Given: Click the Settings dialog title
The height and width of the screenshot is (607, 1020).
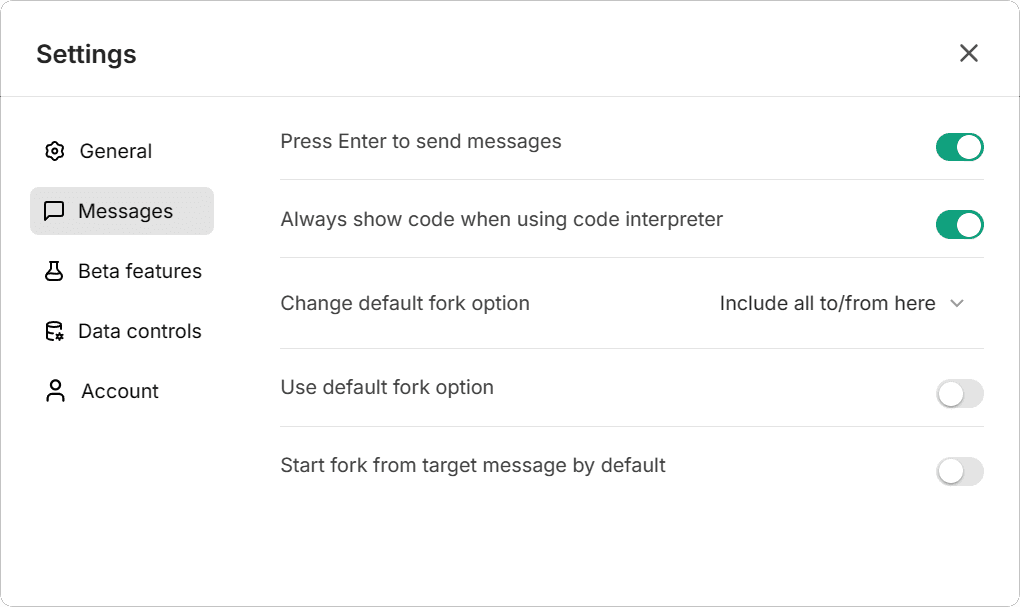Looking at the screenshot, I should point(86,54).
